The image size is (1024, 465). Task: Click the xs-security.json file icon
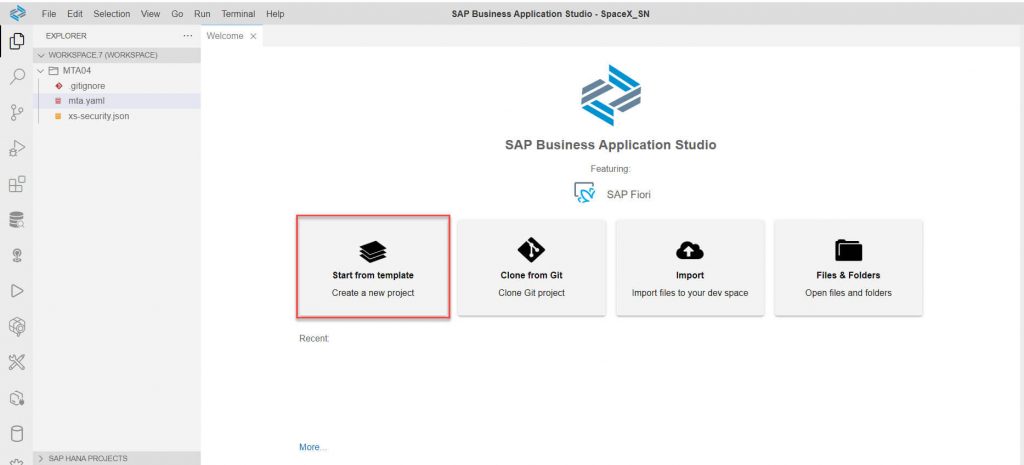[x=59, y=116]
